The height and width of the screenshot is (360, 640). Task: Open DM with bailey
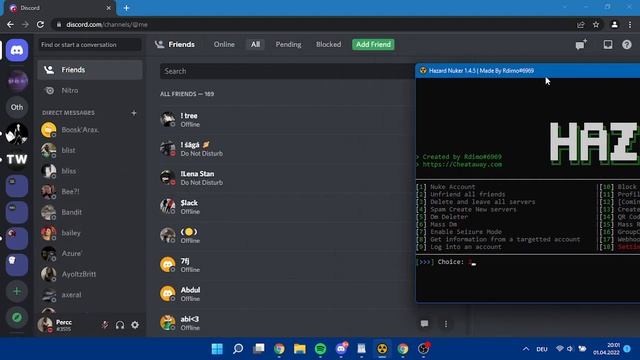[x=90, y=233]
